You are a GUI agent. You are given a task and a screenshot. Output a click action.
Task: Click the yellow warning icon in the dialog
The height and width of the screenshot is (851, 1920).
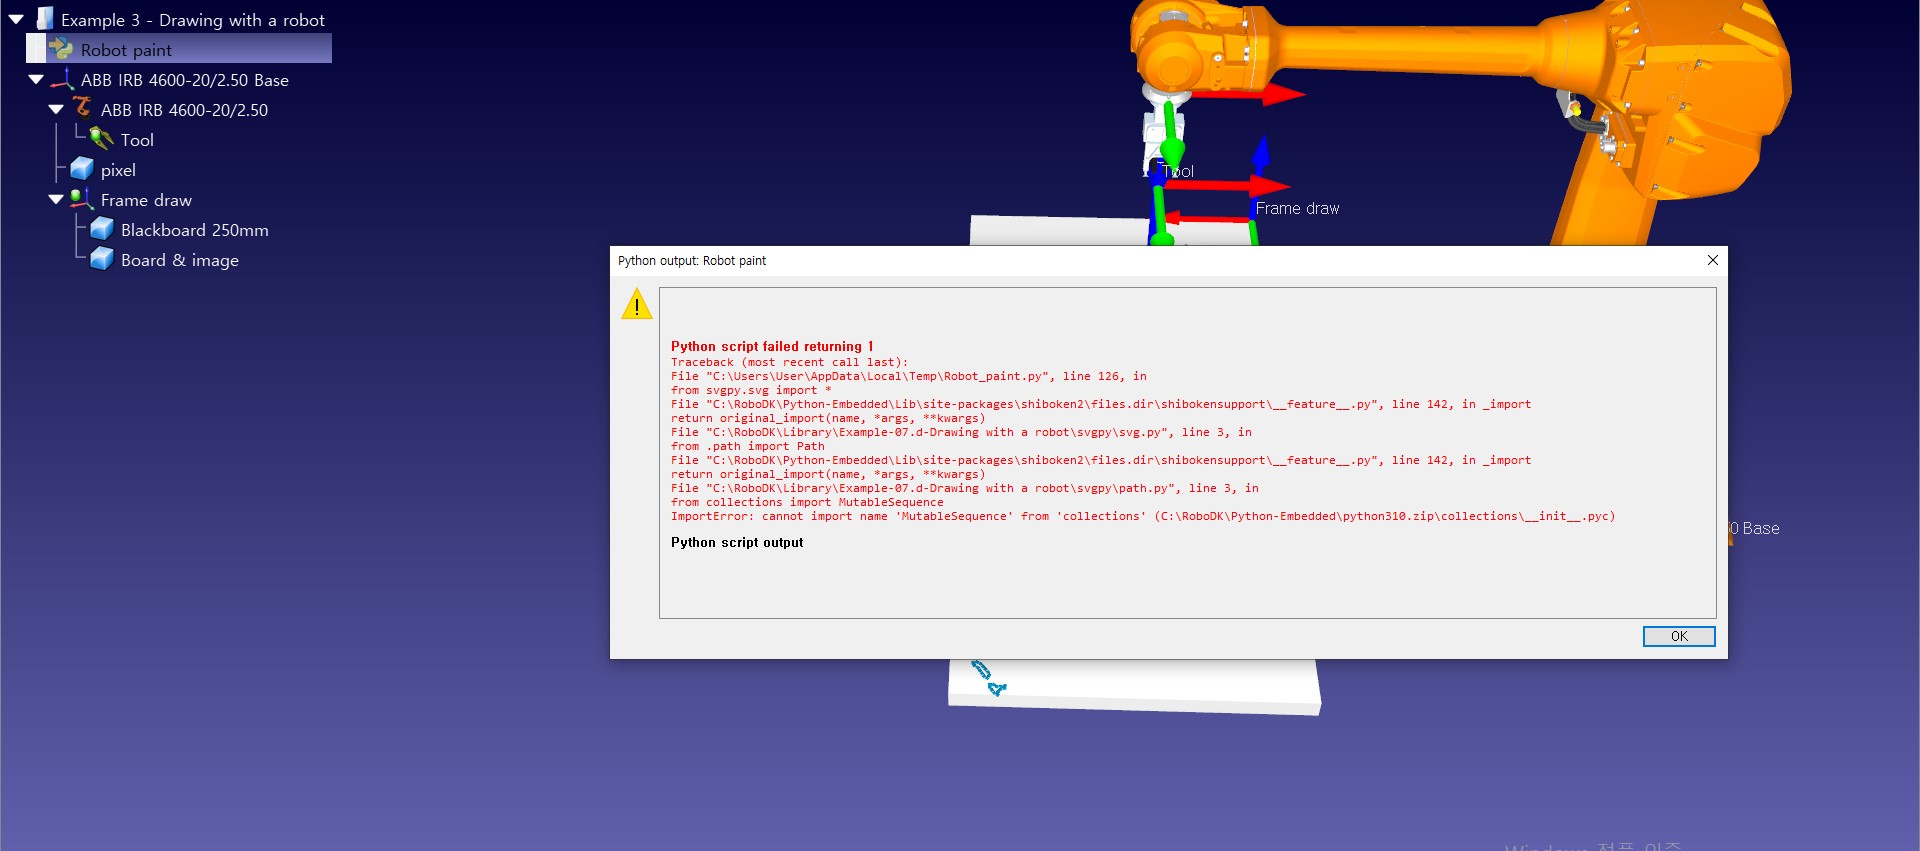[637, 305]
